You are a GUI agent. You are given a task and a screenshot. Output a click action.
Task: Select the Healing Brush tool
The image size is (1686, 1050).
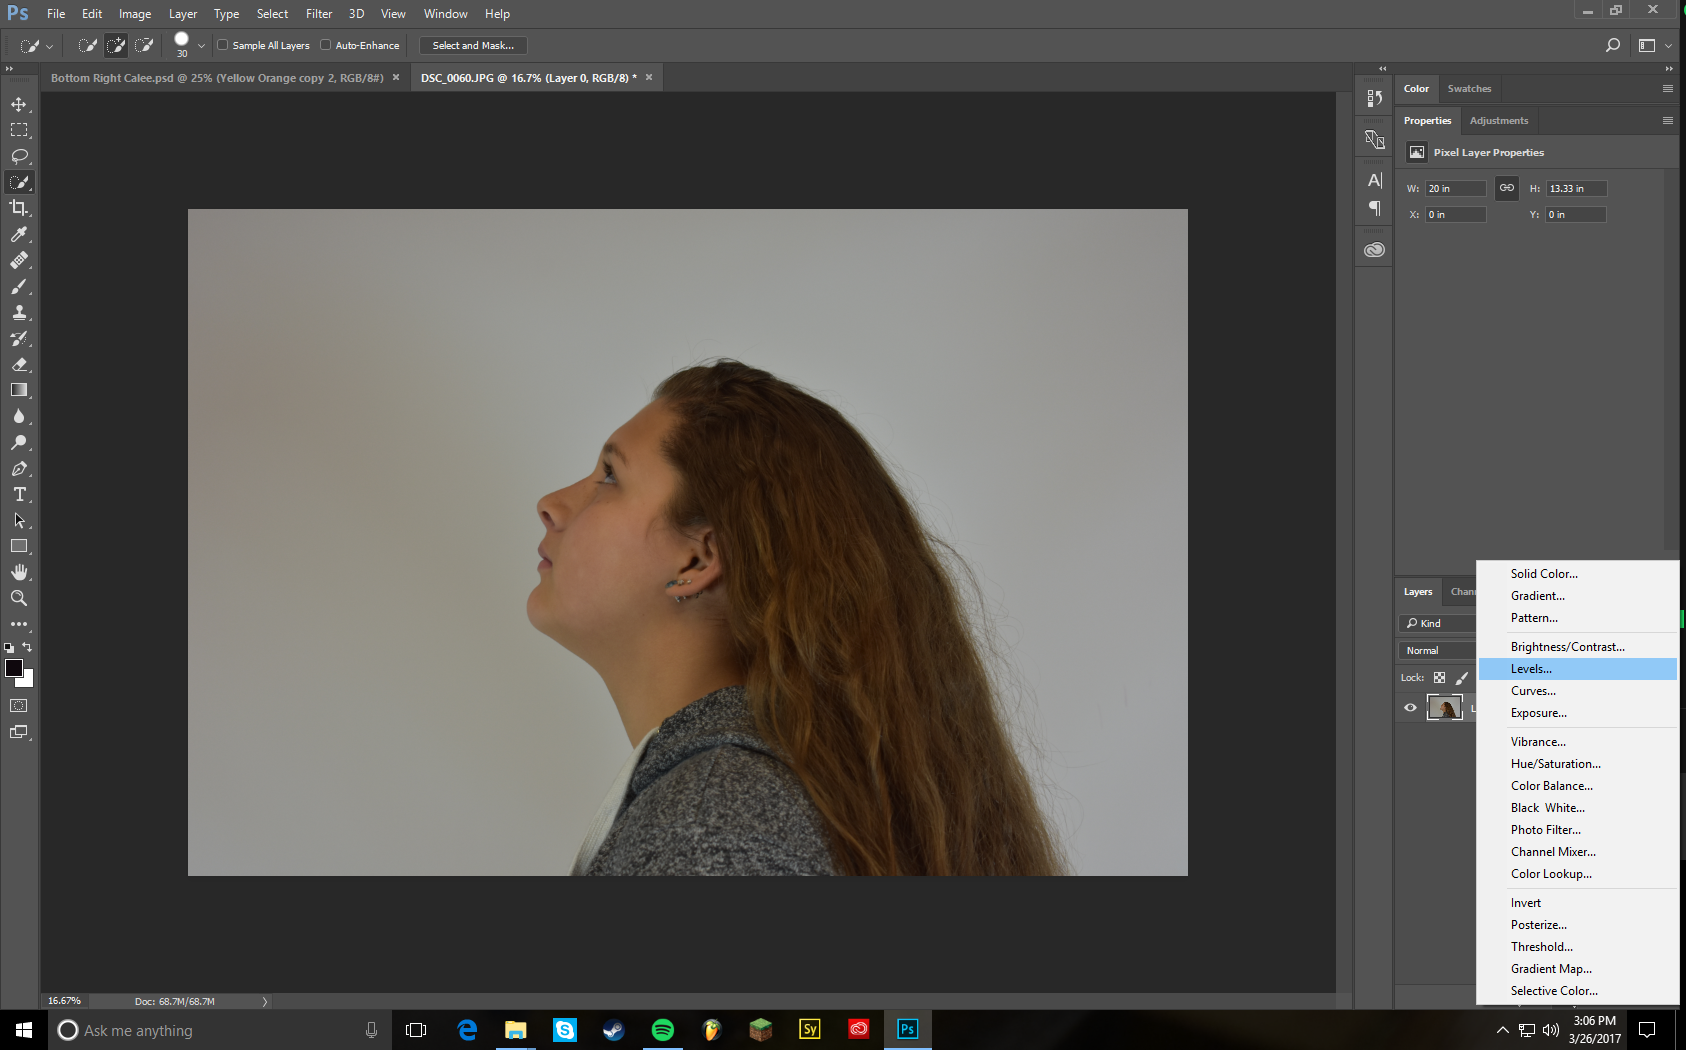19,260
